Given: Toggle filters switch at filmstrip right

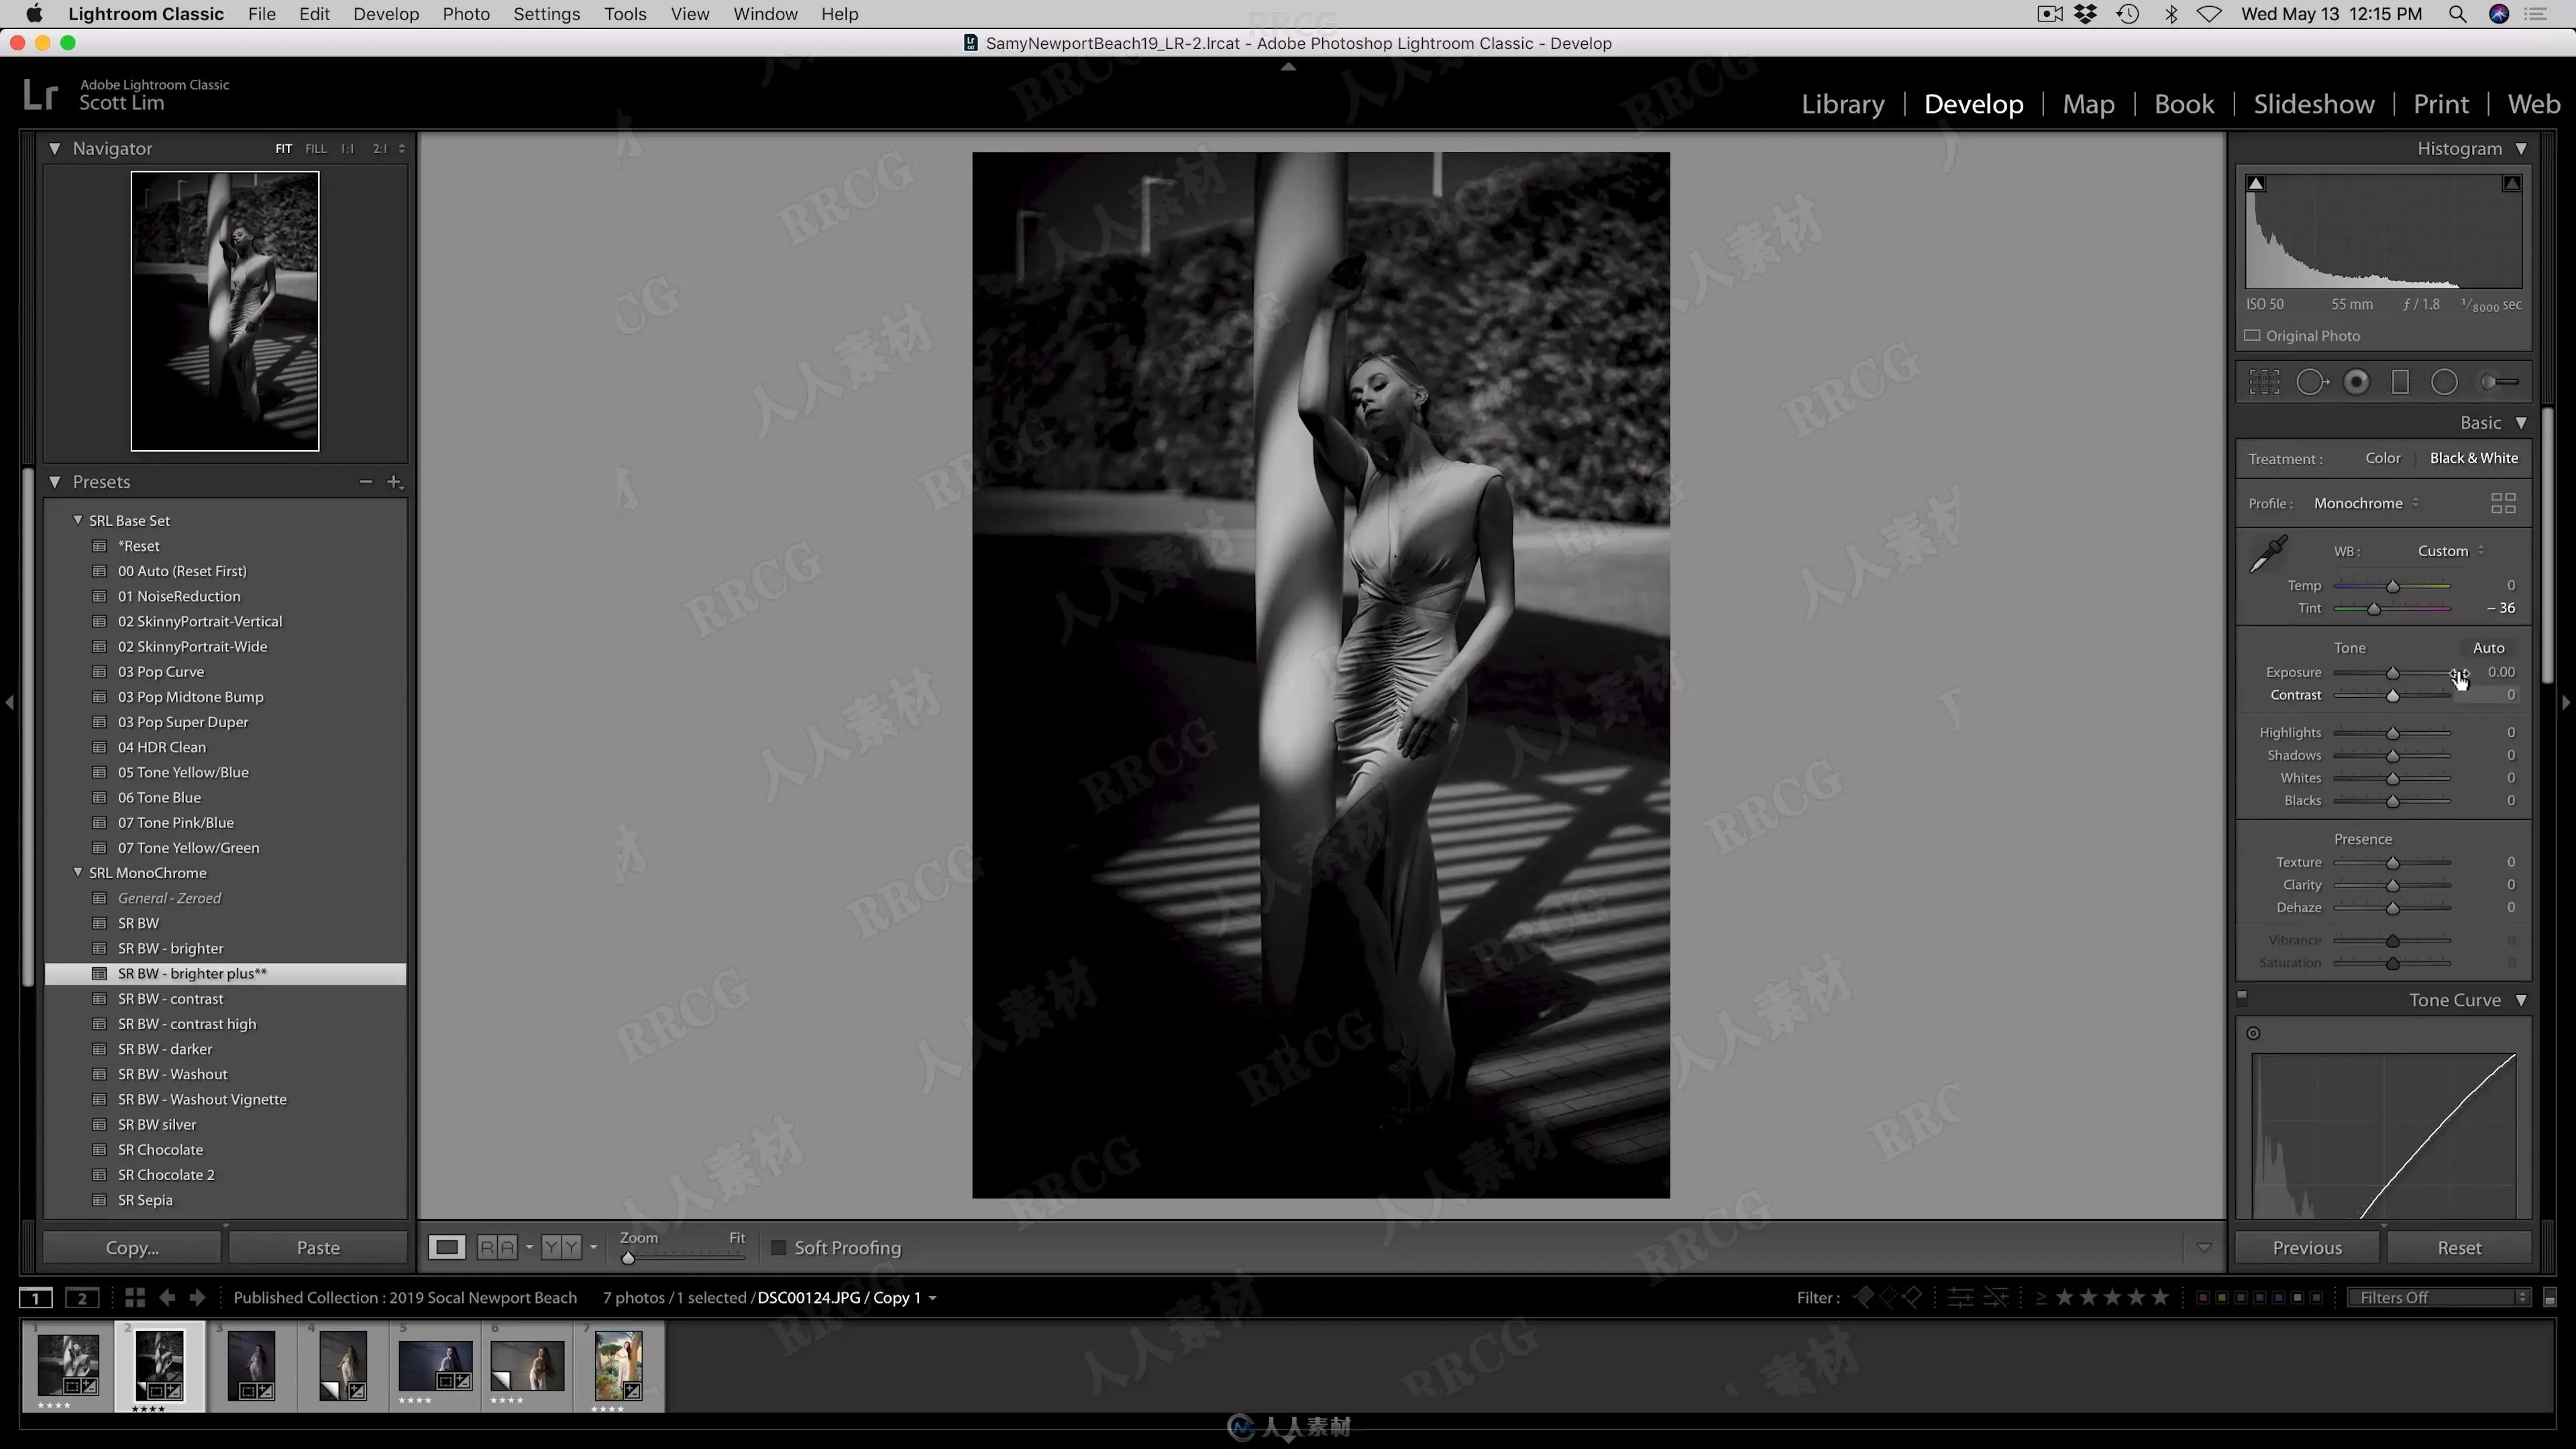Looking at the screenshot, I should 2550,1298.
